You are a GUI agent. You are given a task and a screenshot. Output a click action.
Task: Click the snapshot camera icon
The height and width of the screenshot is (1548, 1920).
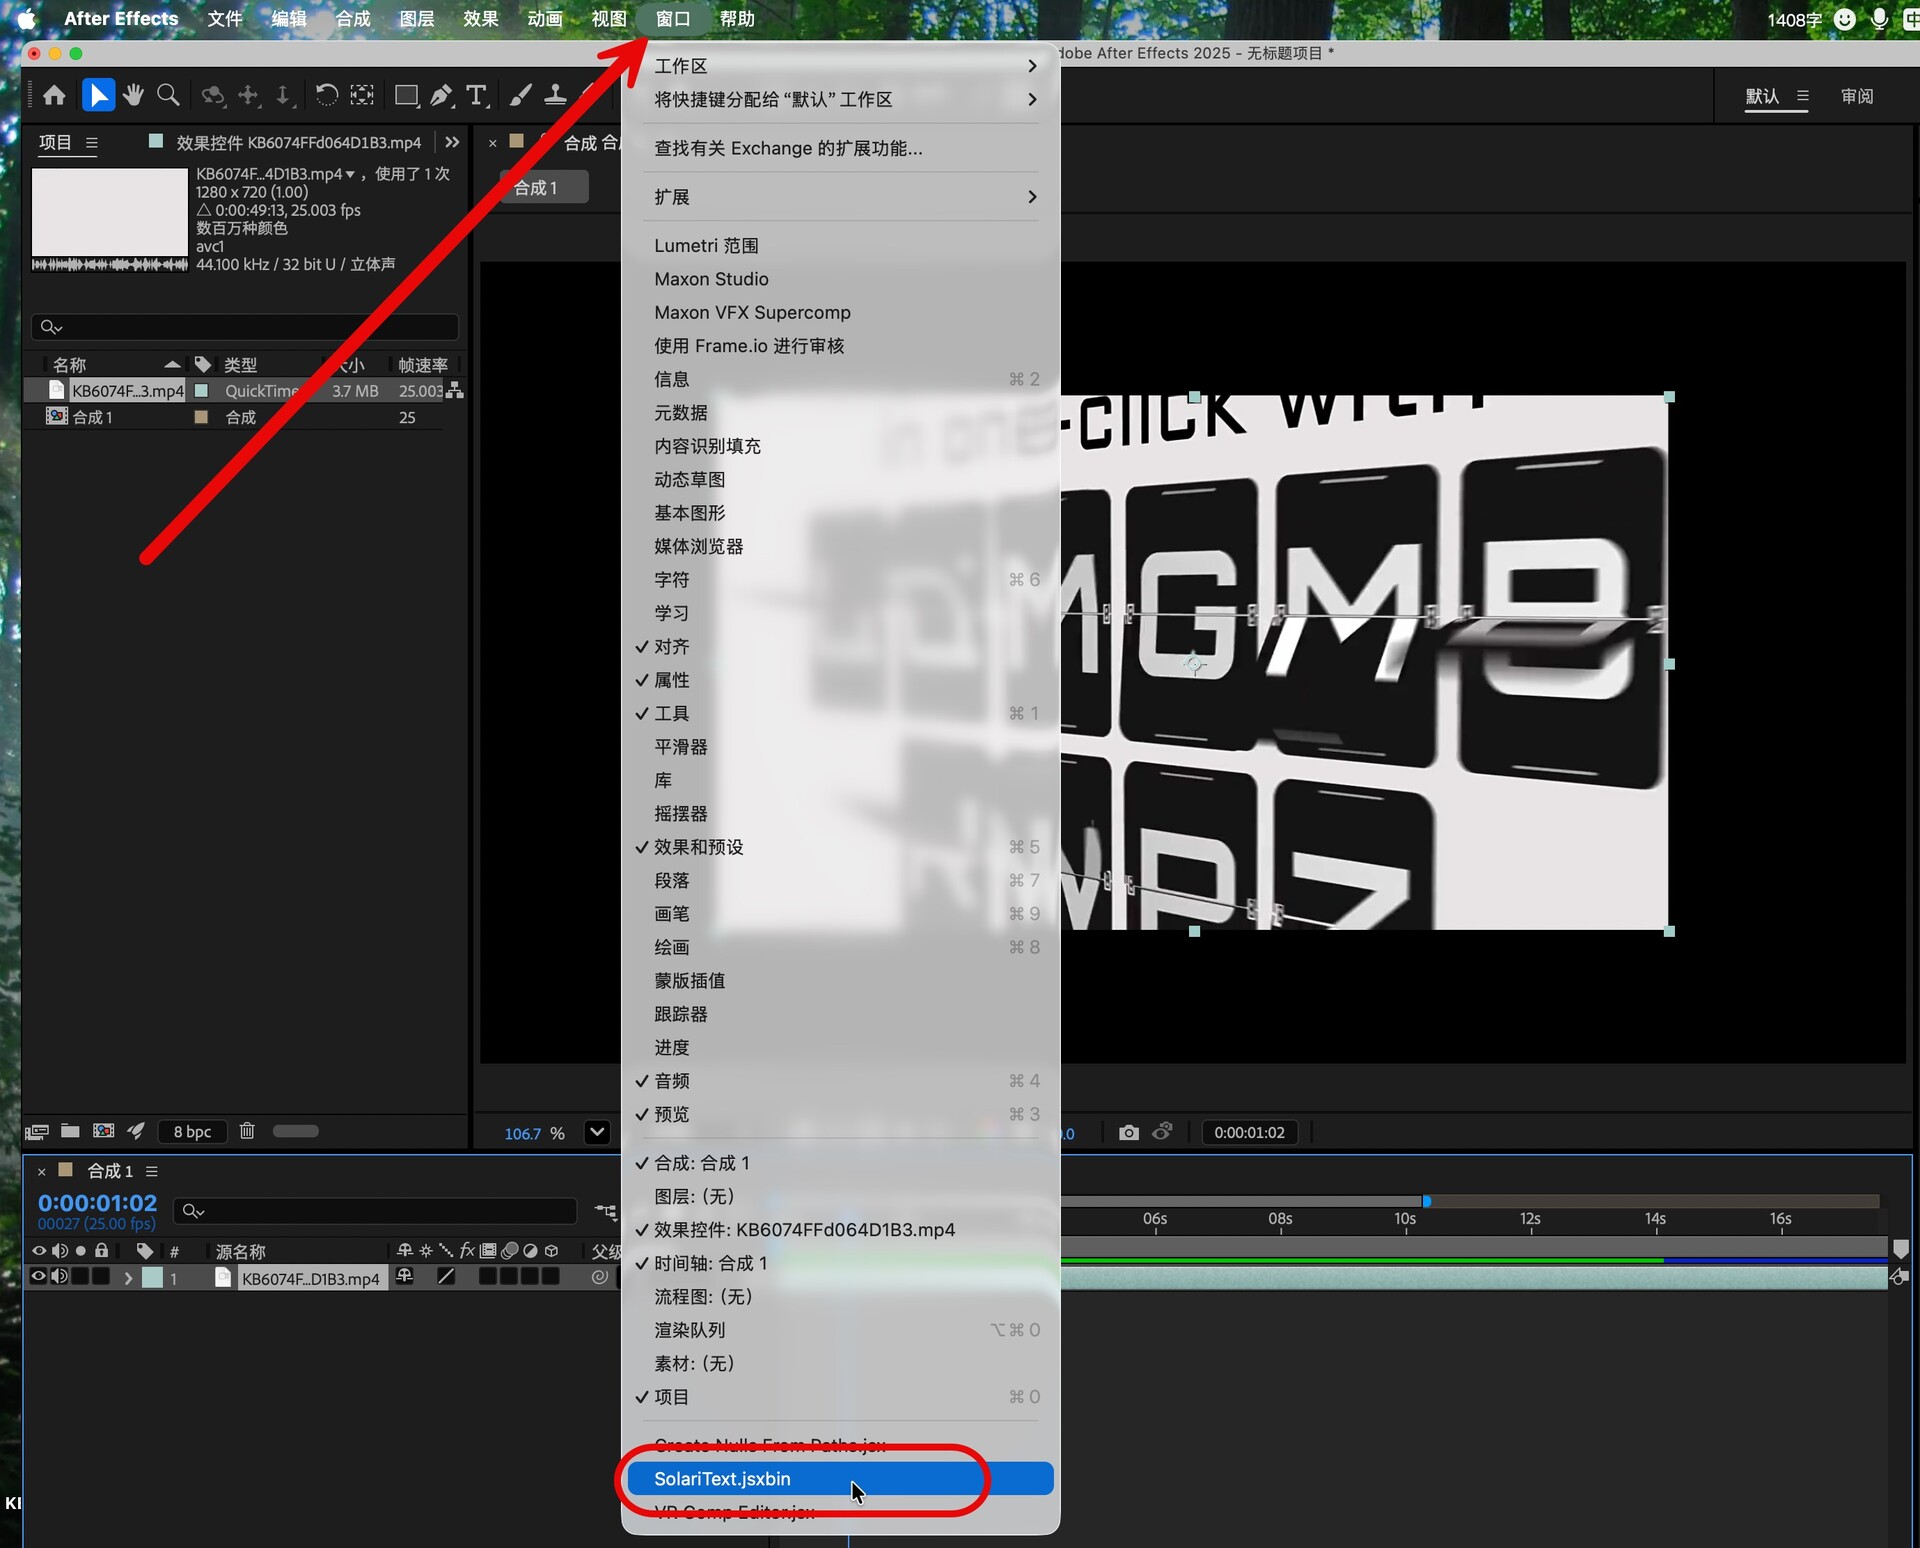pos(1129,1132)
